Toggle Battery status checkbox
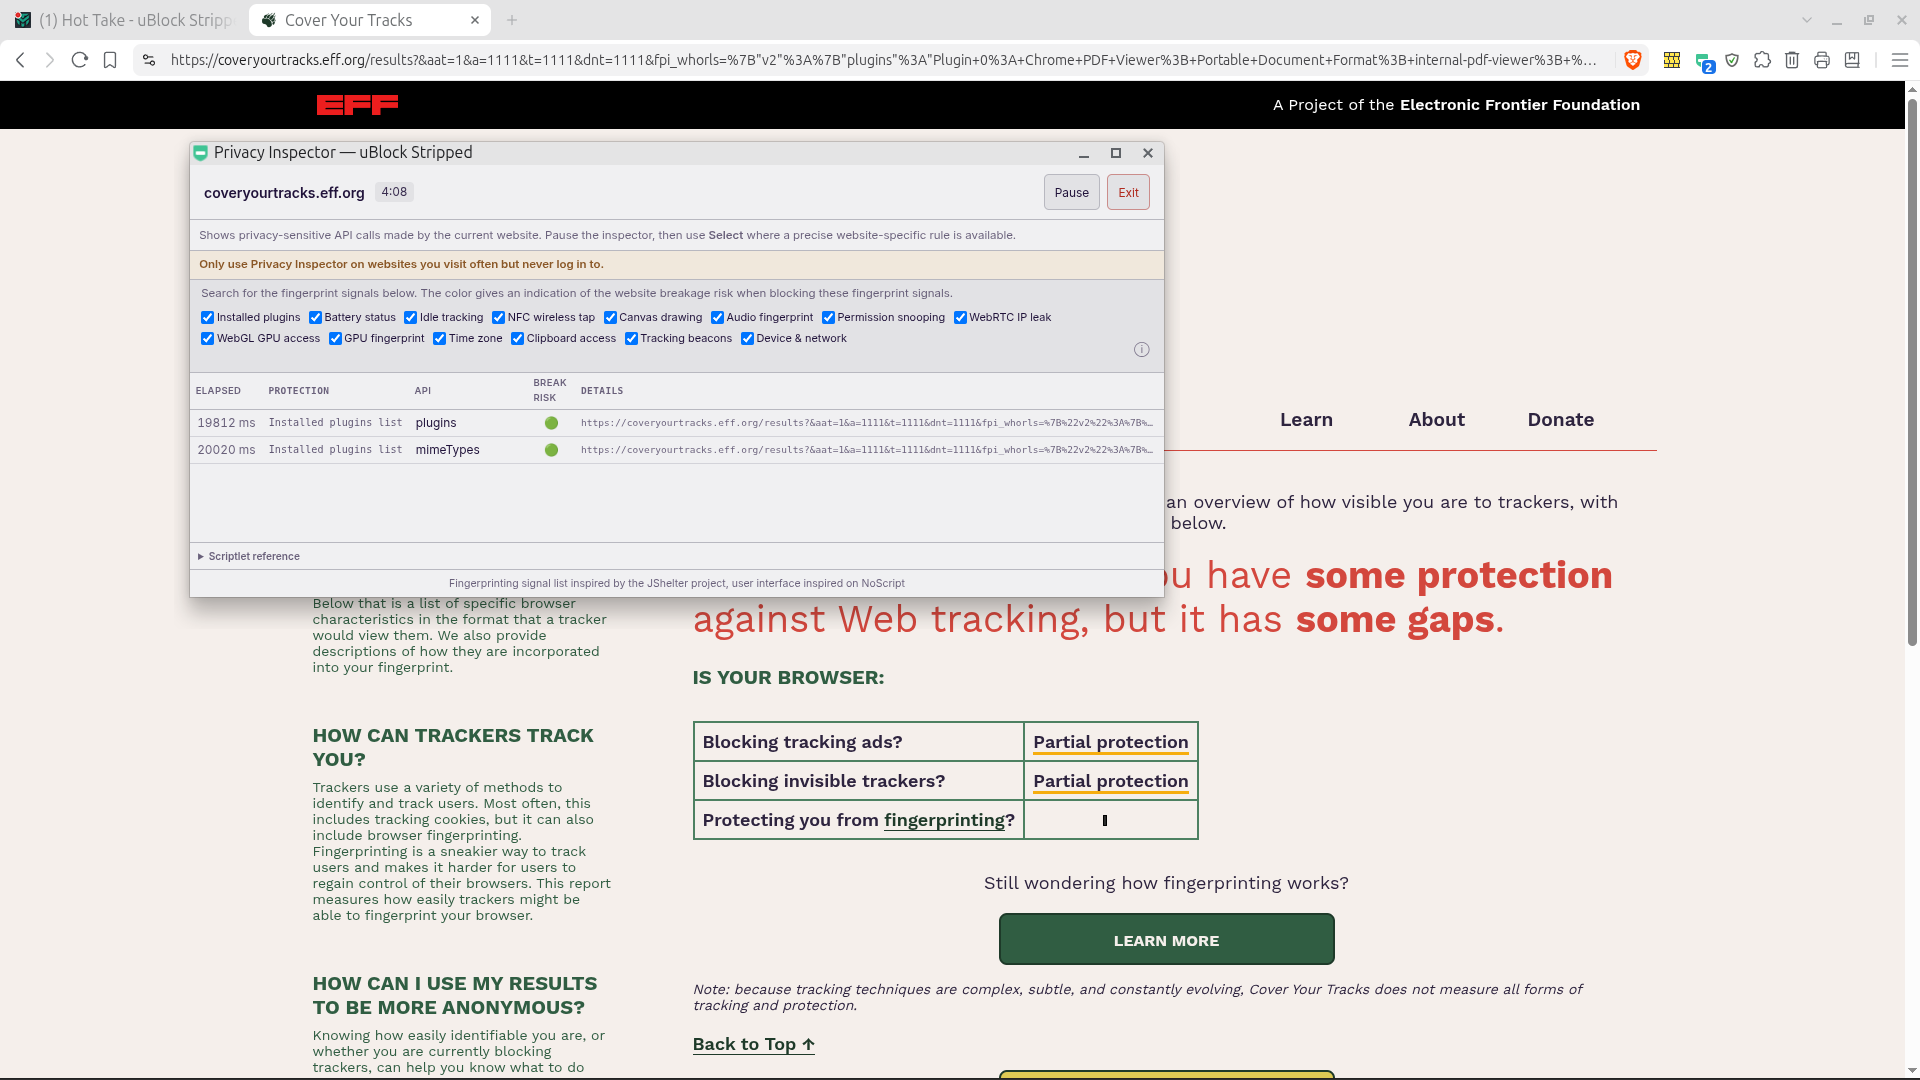The width and height of the screenshot is (1920, 1080). pos(315,317)
